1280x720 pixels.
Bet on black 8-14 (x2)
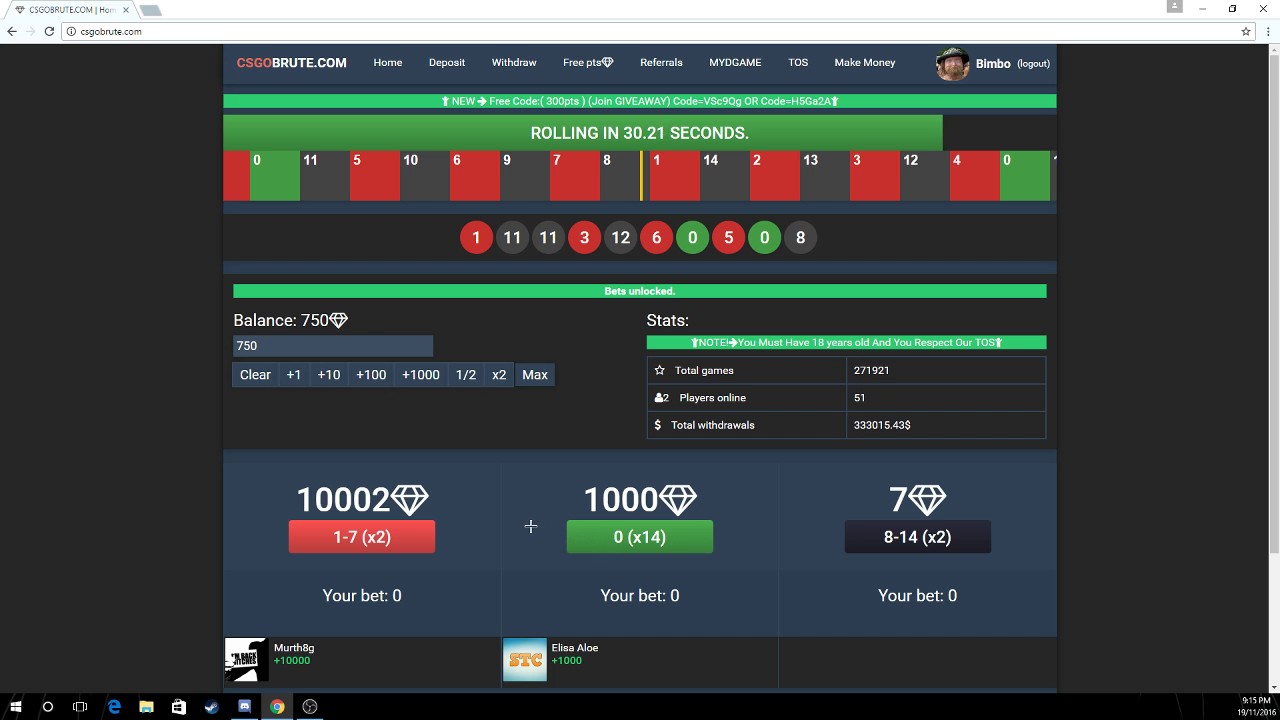tap(918, 537)
